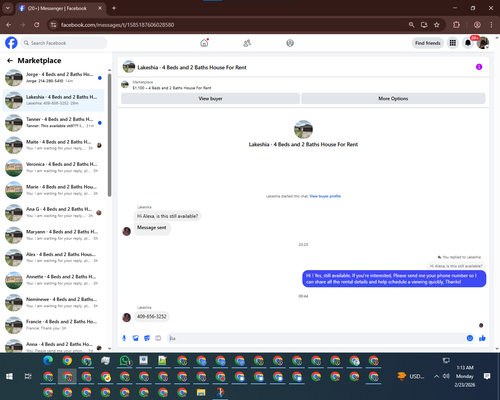The image size is (500, 400).
Task: Select Lakeshia's conversation in the list
Action: pos(53,100)
